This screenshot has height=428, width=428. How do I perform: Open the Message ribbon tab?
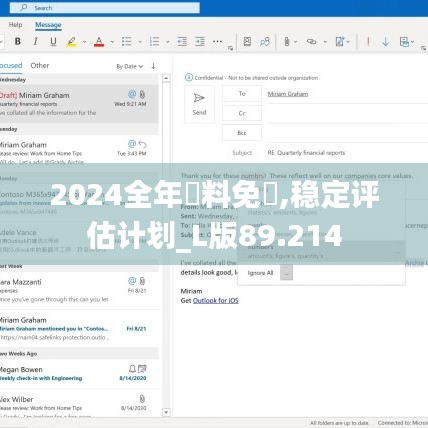(x=48, y=25)
